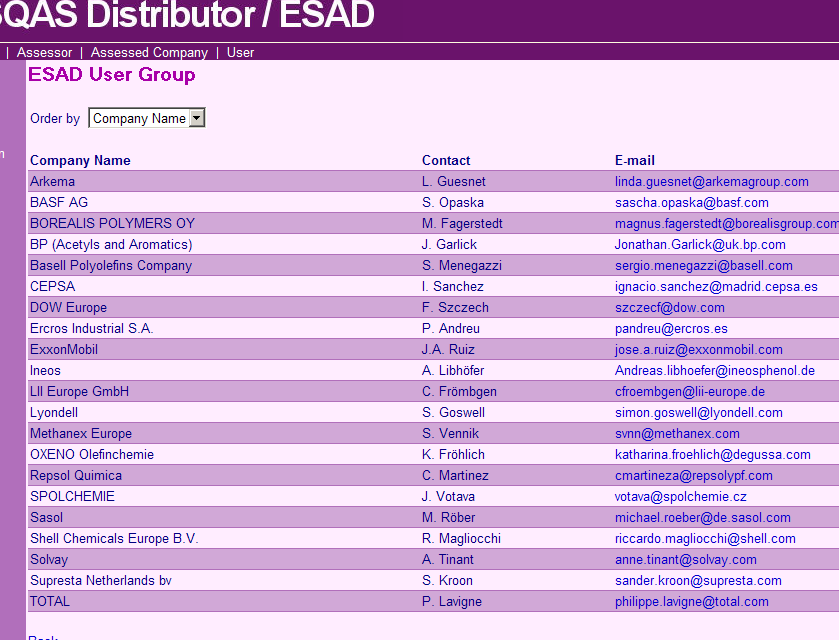Click jose.a.ruiz@exxonmobil.com email link
Screen dimensions: 839x640
coord(698,349)
